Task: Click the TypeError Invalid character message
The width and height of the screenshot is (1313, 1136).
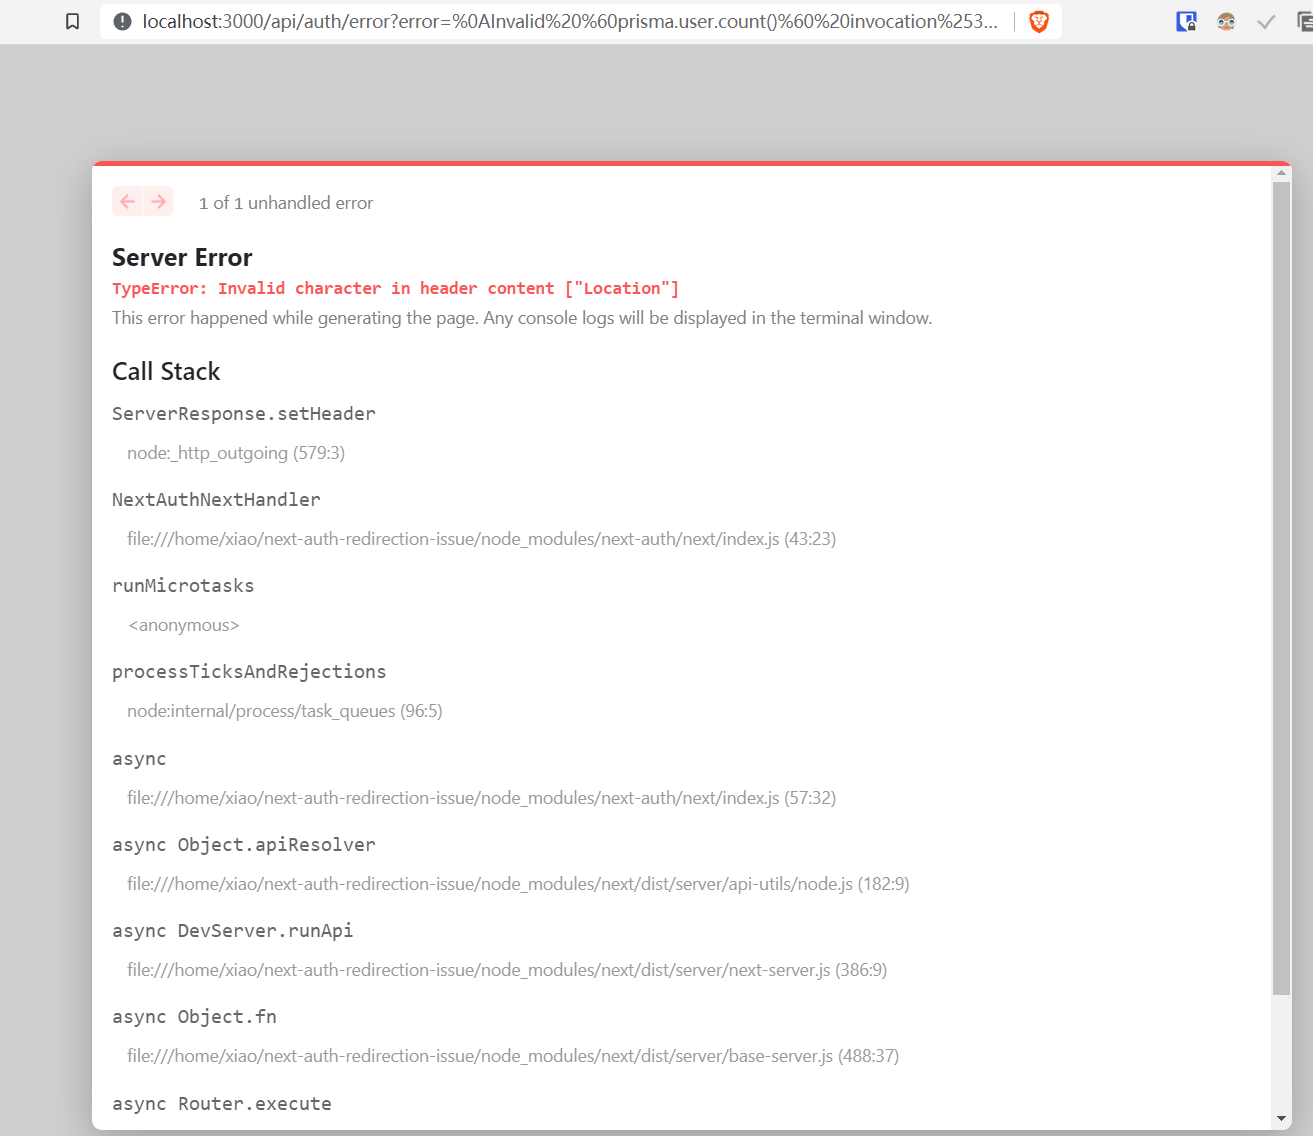Action: click(x=396, y=288)
